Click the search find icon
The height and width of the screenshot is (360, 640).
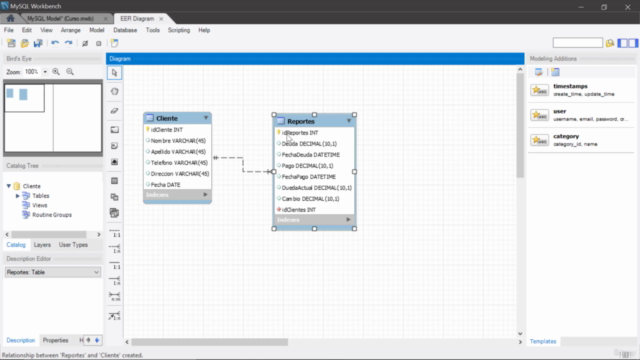610,43
